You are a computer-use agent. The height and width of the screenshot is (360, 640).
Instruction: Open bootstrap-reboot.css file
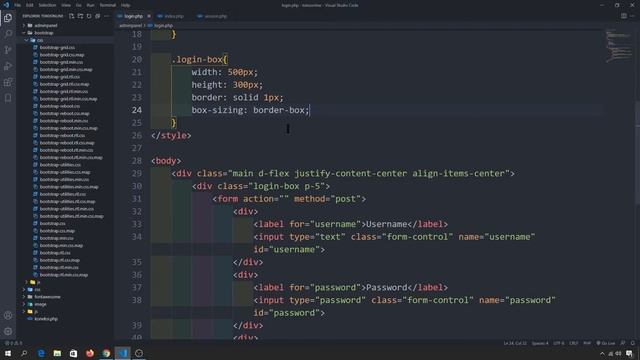(60, 106)
